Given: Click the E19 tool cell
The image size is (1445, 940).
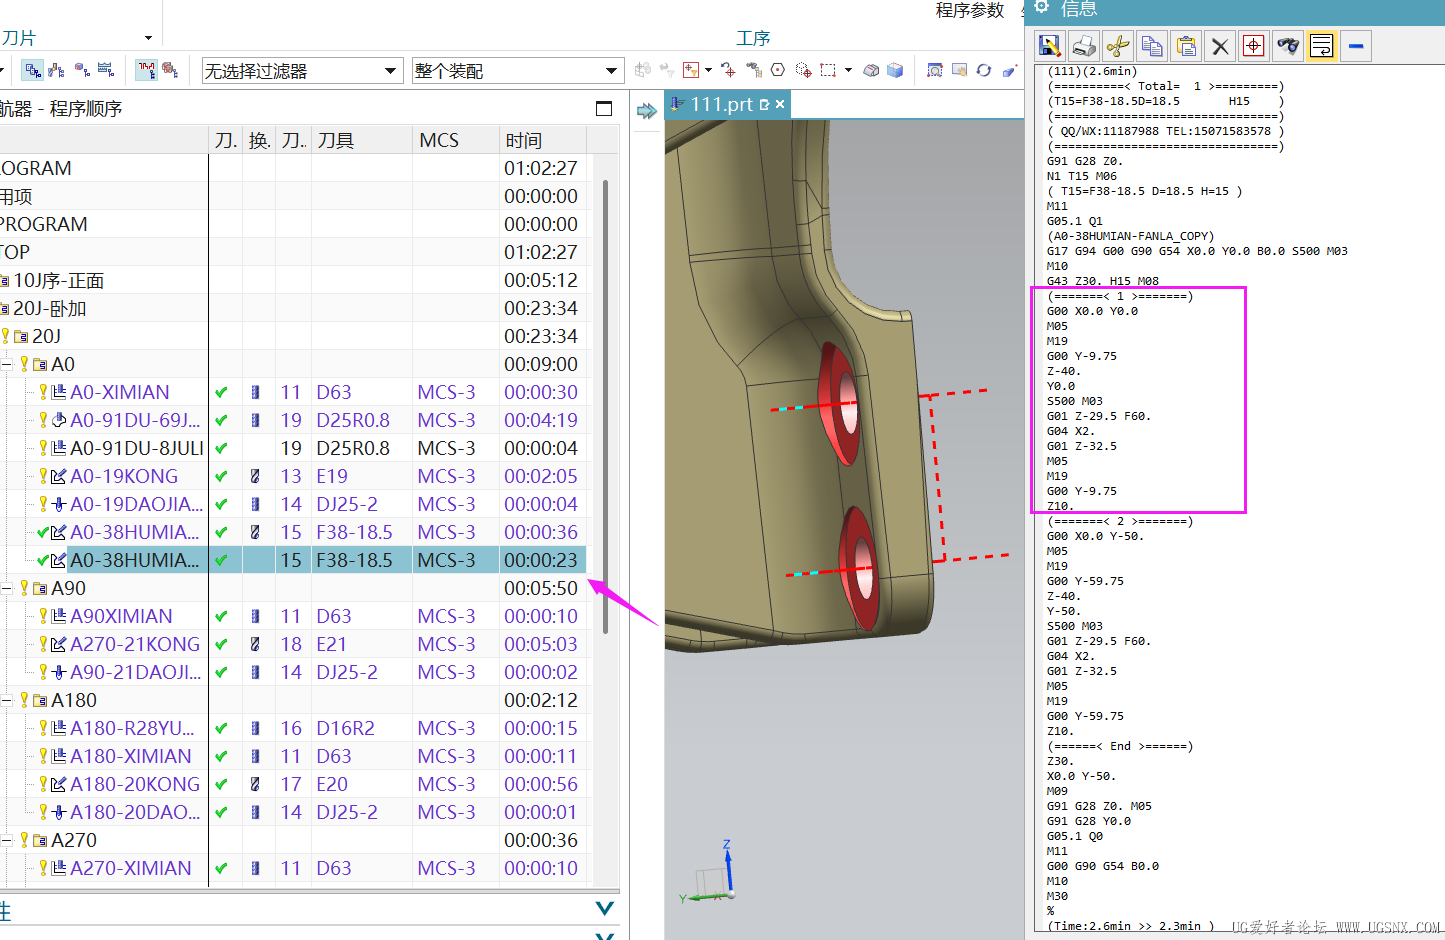Looking at the screenshot, I should (x=332, y=476).
